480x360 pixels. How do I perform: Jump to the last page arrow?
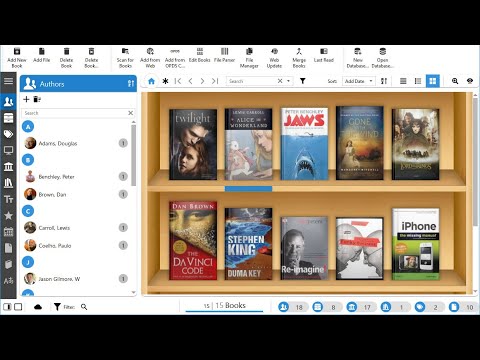tap(215, 81)
